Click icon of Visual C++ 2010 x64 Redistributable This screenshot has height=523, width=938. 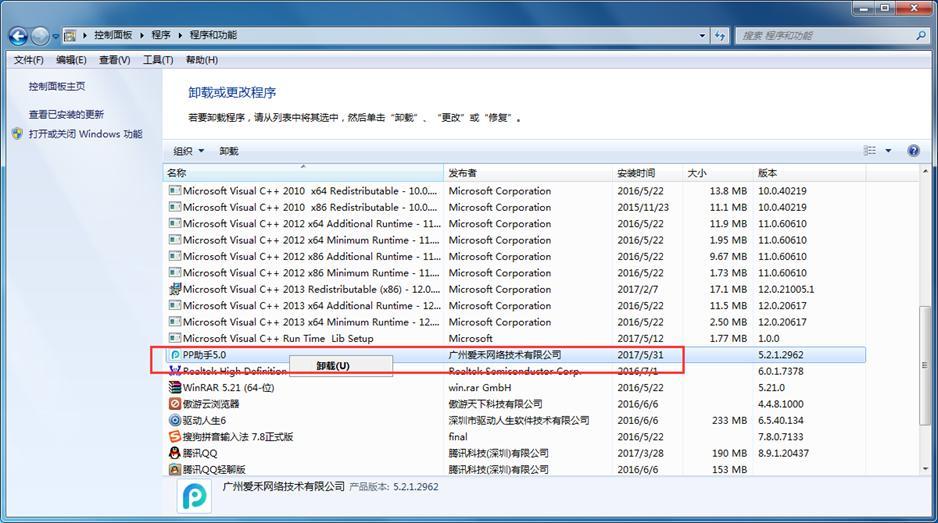[x=175, y=191]
